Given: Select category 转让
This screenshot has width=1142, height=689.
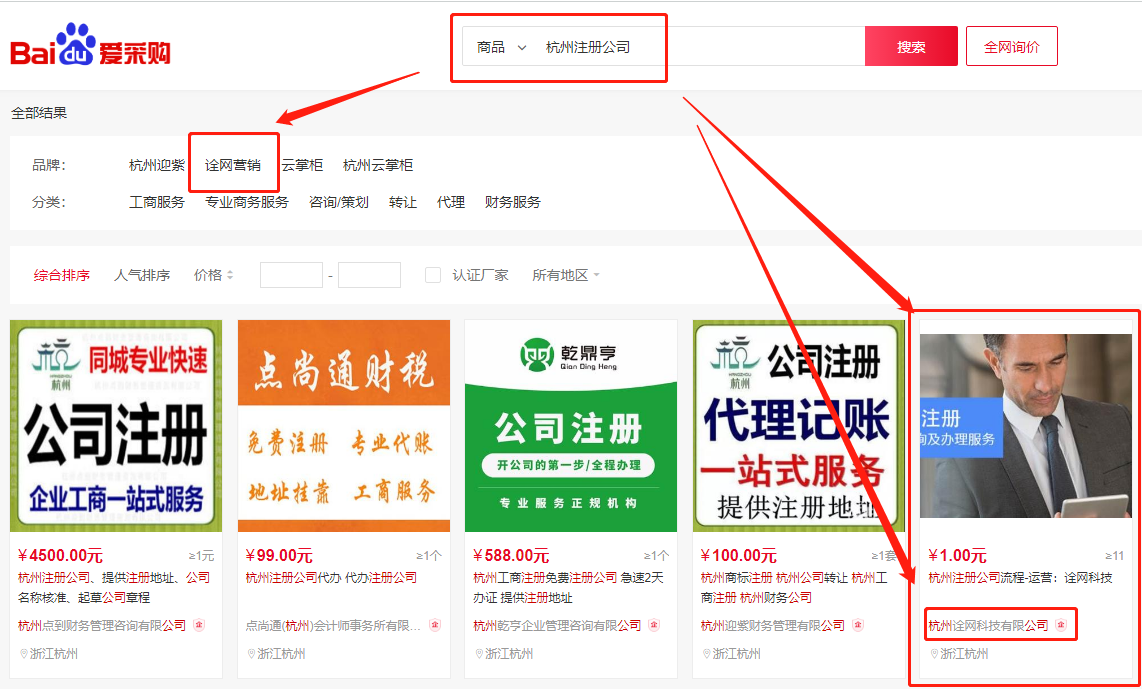Looking at the screenshot, I should [403, 202].
